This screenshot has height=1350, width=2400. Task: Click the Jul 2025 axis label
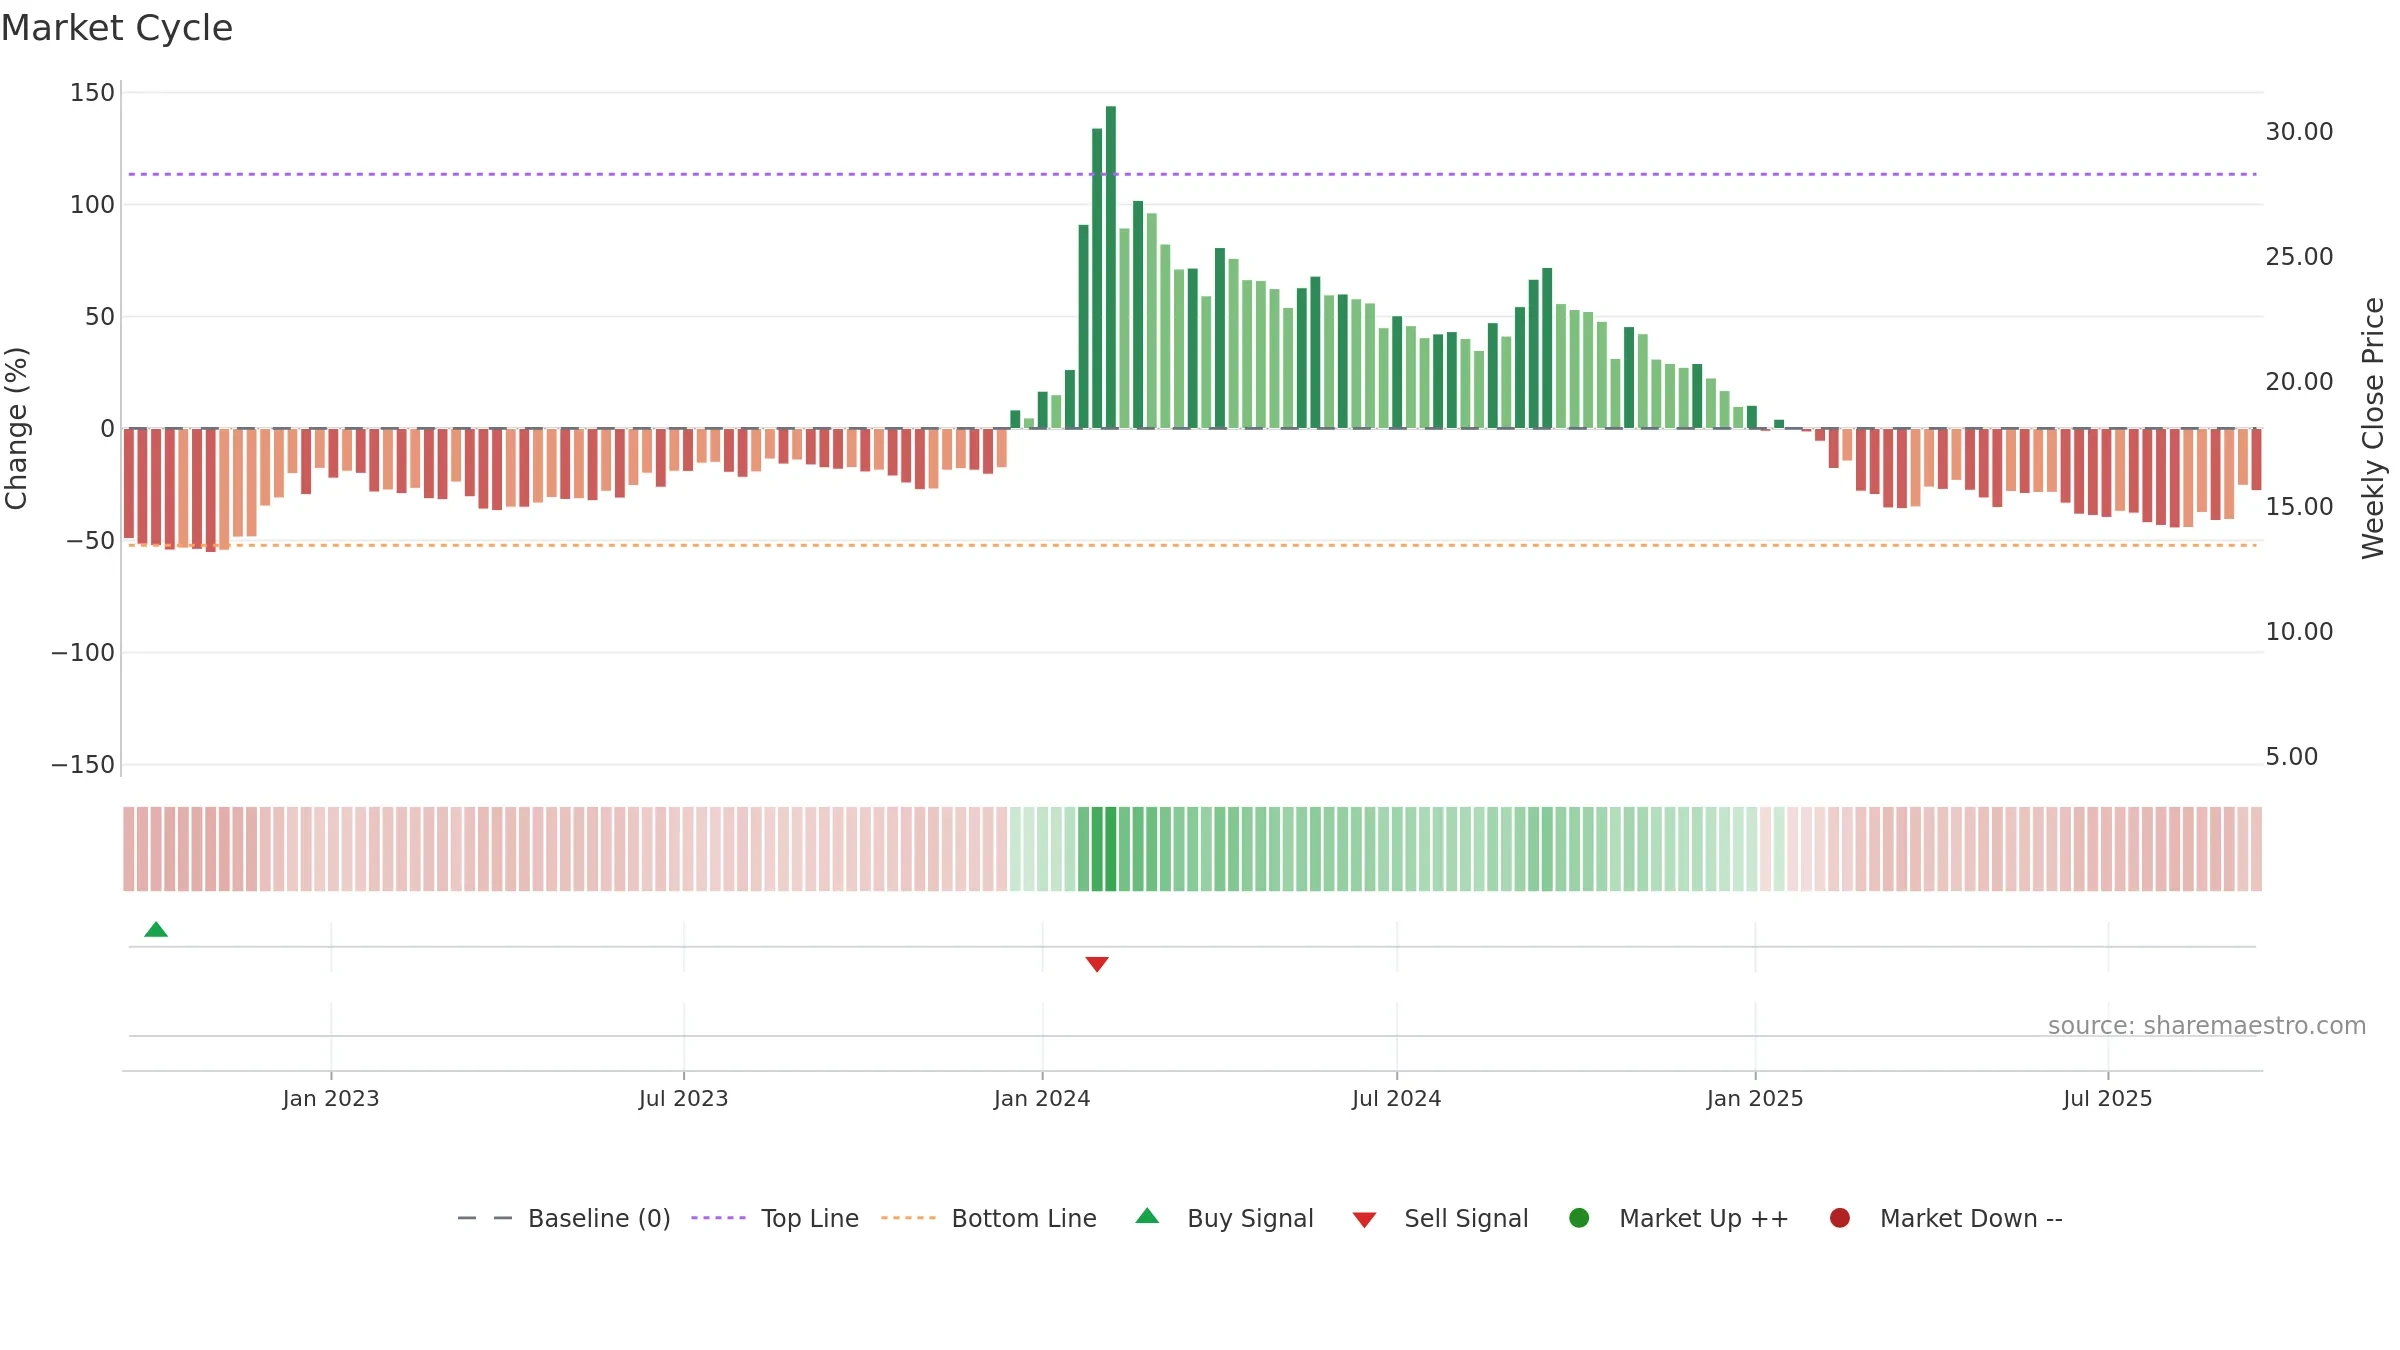pos(2108,1099)
